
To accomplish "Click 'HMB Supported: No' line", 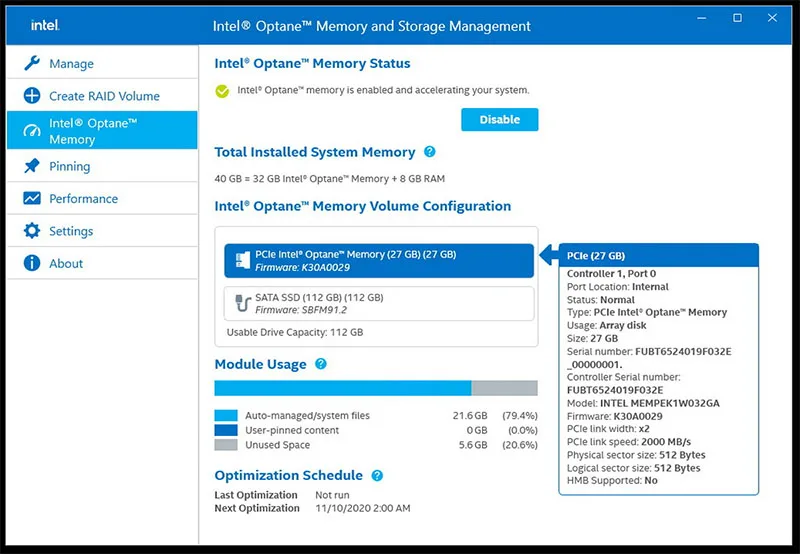I will (612, 481).
